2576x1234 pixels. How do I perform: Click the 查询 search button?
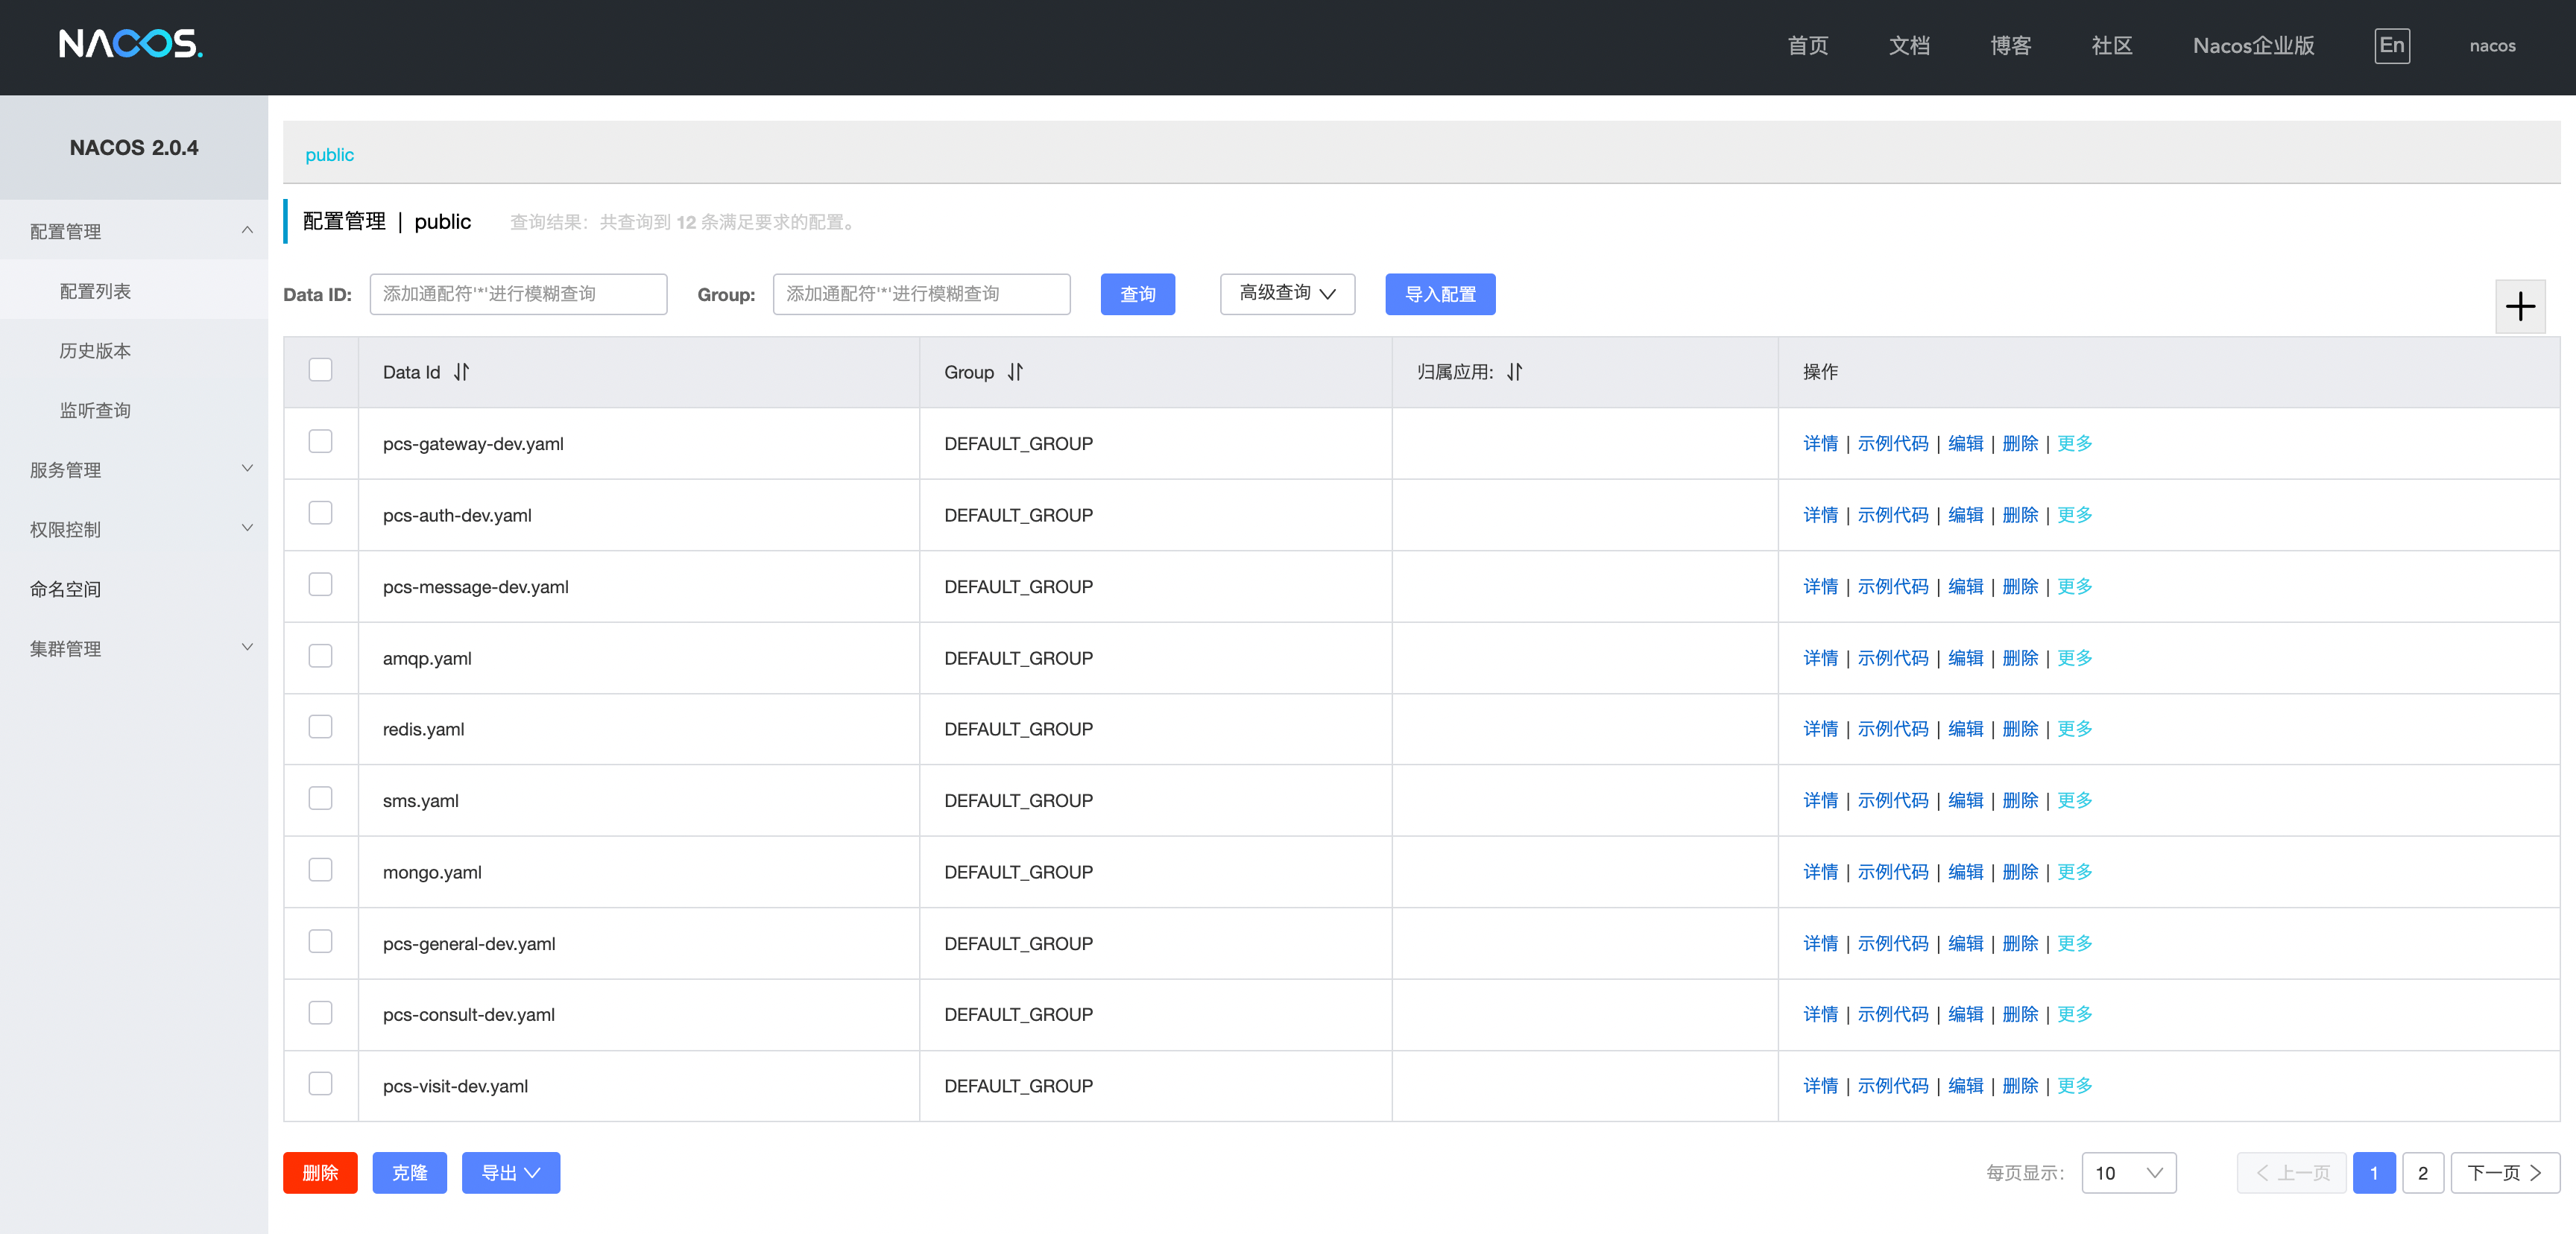(x=1137, y=294)
